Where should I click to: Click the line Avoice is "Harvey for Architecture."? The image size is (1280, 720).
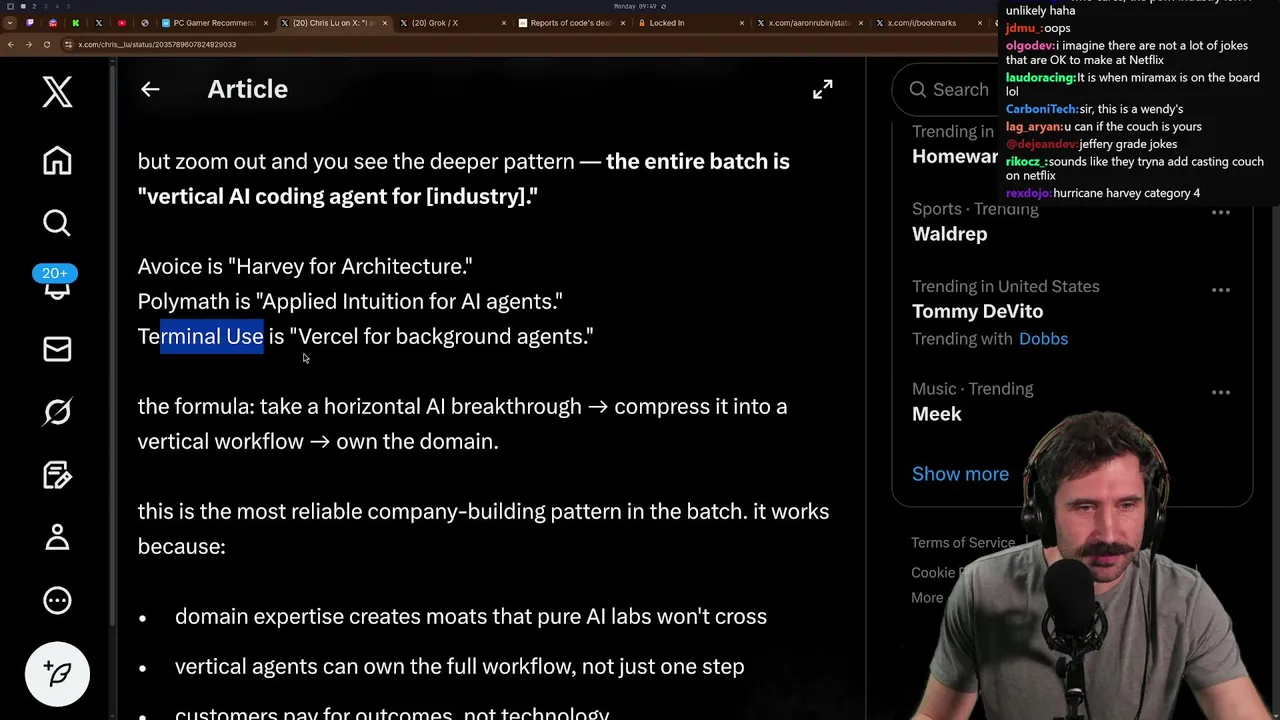[x=305, y=267]
